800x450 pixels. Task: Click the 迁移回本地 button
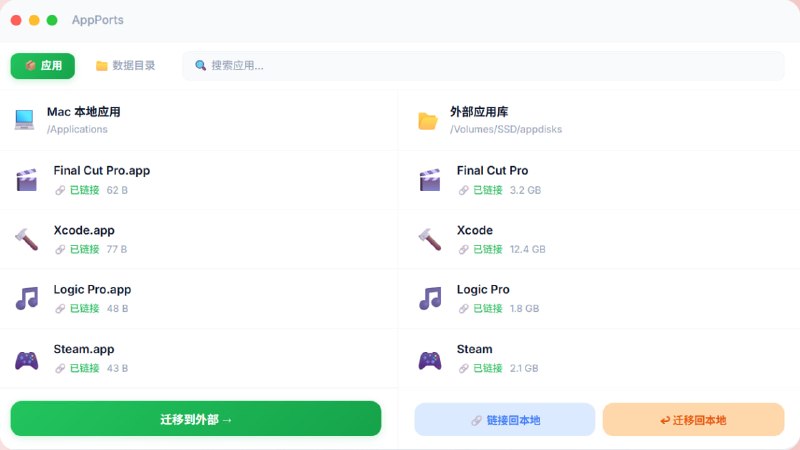coord(693,420)
